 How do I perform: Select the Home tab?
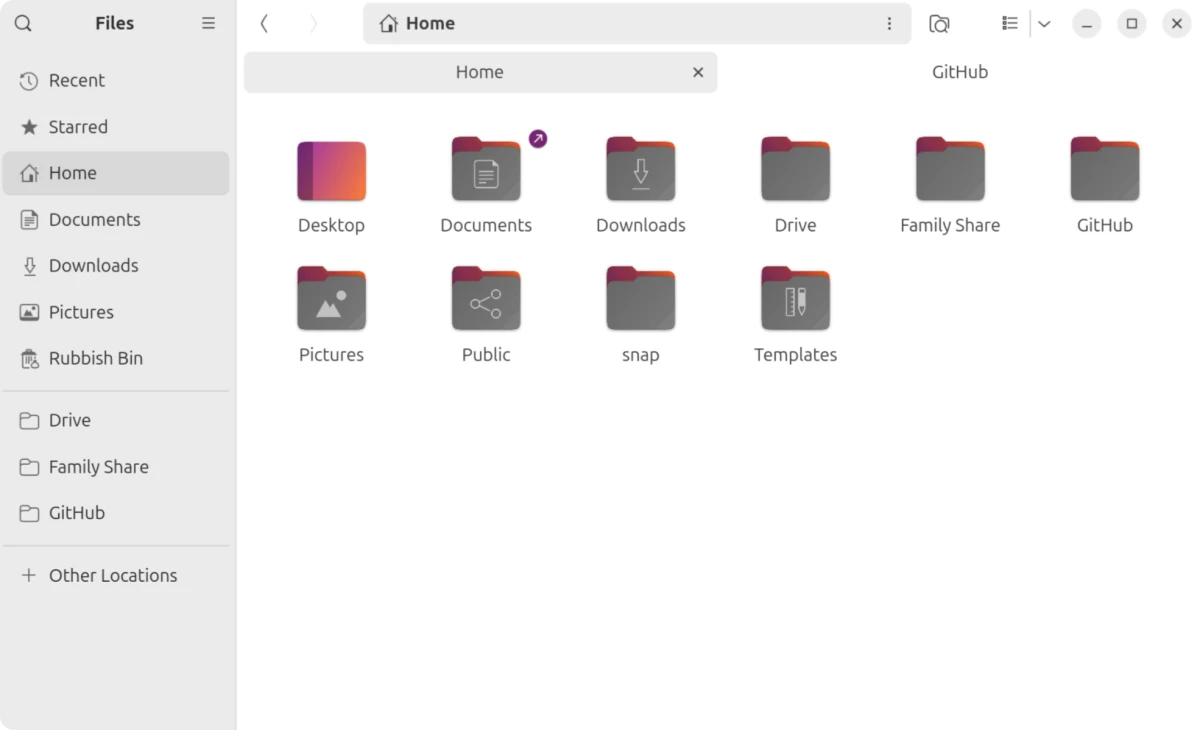tap(479, 72)
